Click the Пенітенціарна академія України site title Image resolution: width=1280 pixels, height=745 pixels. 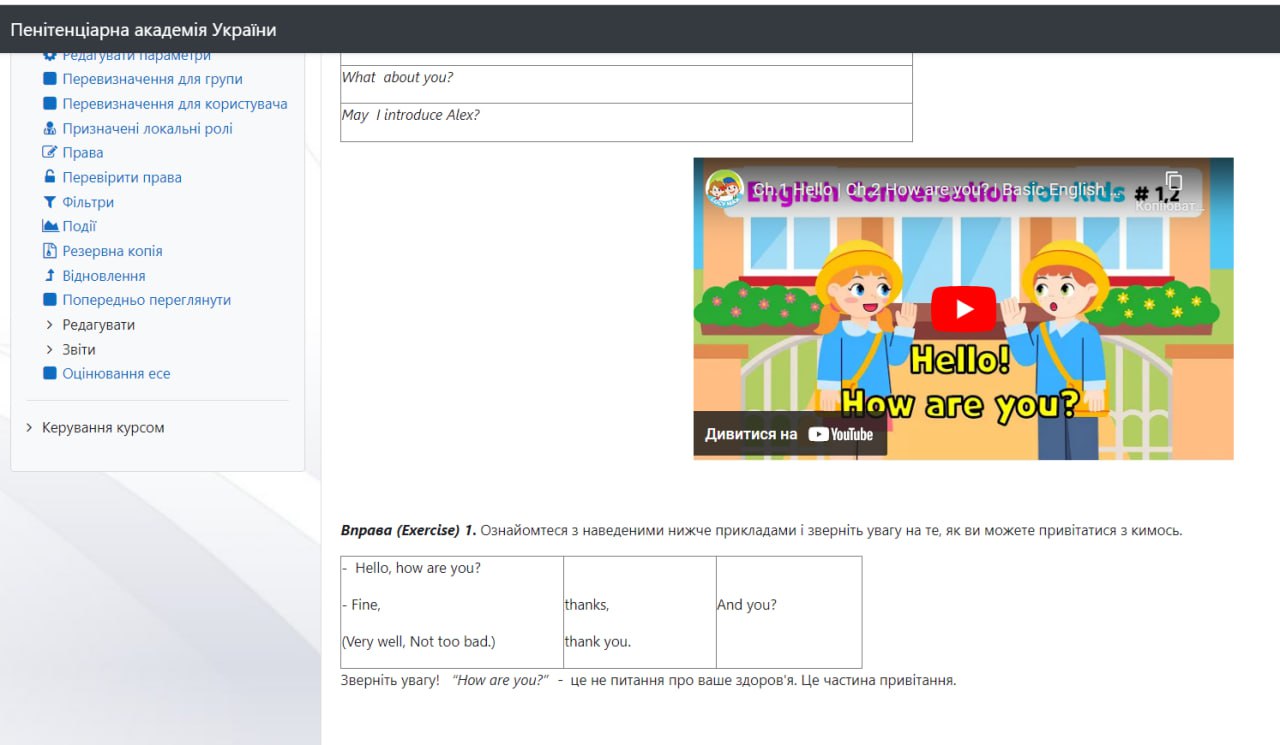click(143, 30)
